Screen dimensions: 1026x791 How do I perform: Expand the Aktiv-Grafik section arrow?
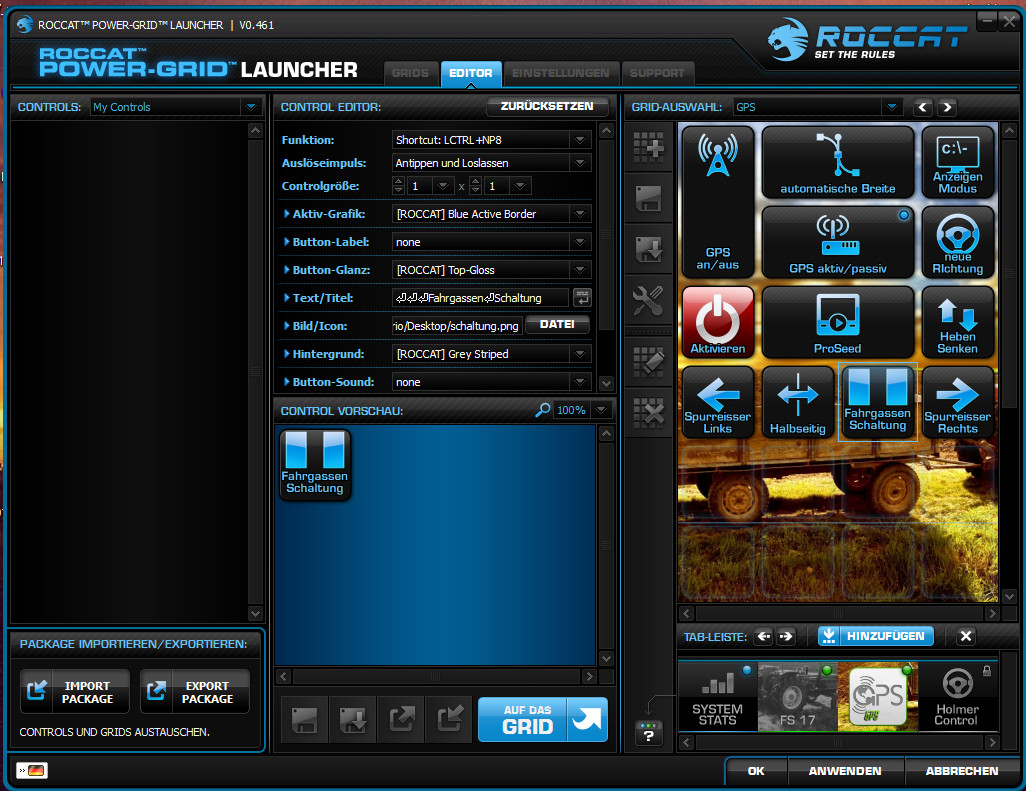287,214
